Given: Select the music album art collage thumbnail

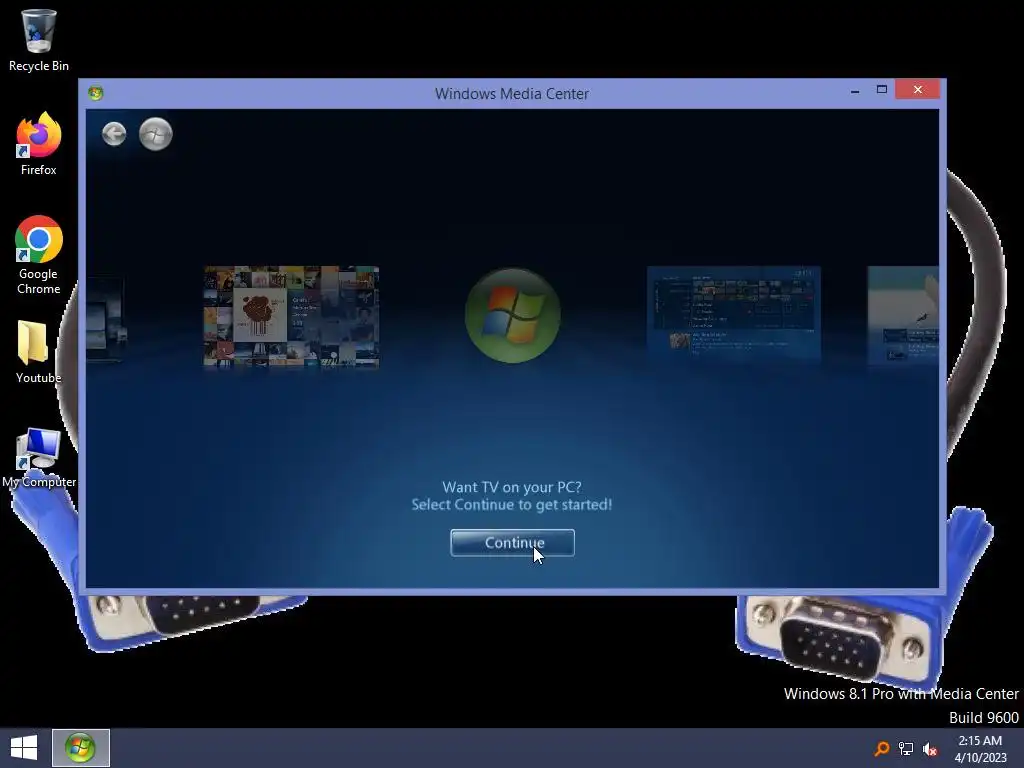Looking at the screenshot, I should coord(291,316).
